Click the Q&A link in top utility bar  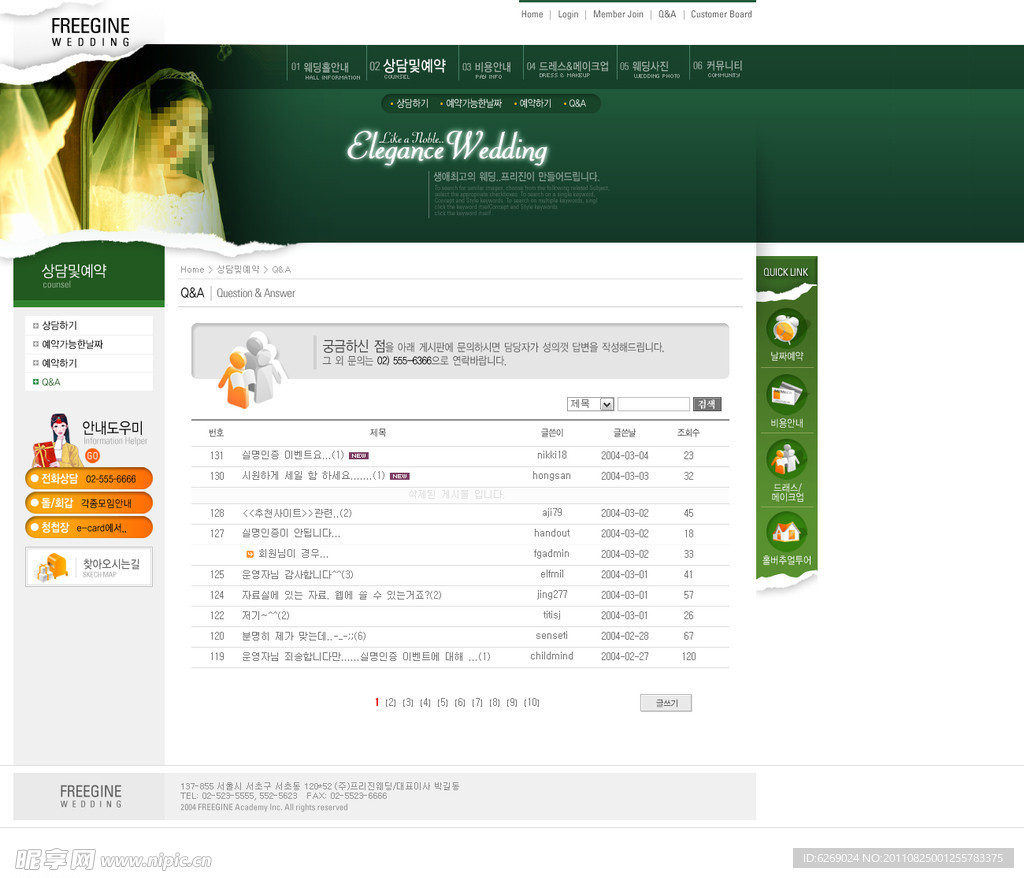[x=667, y=14]
